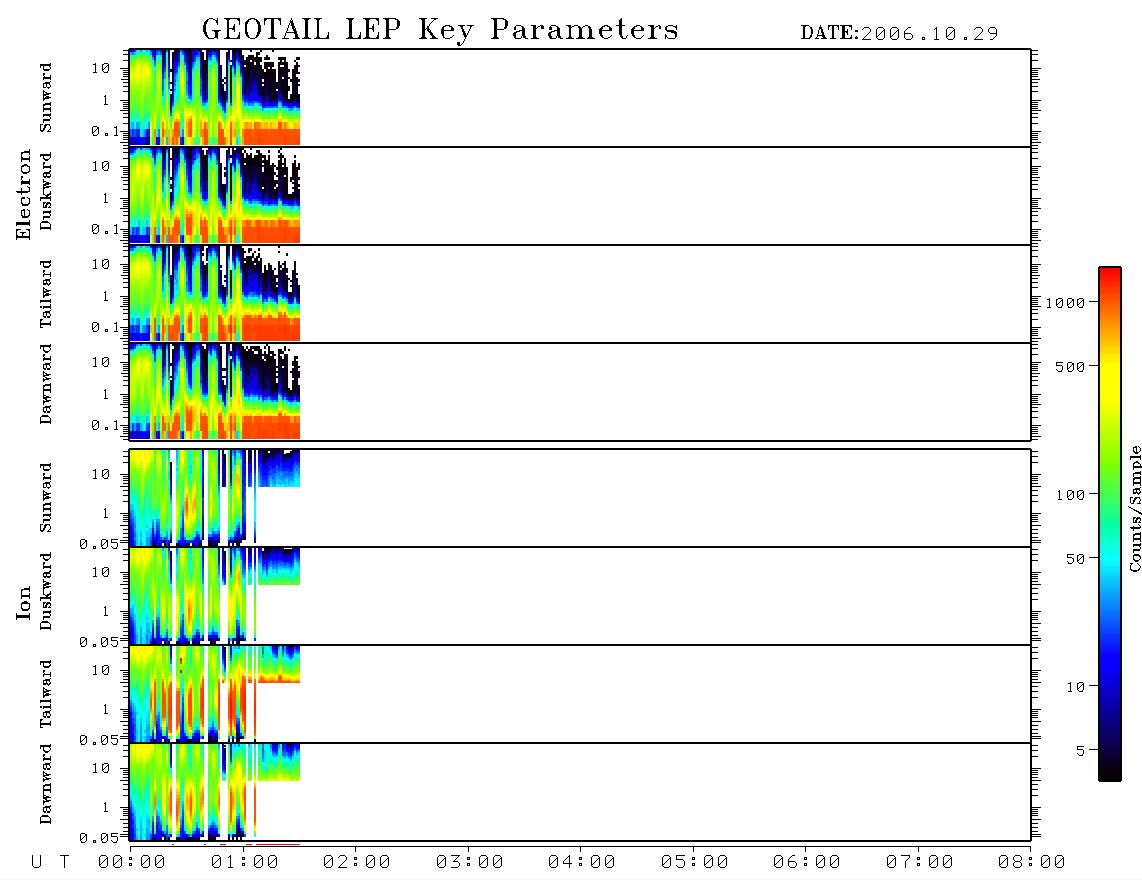Select the 500 tick on color scale
This screenshot has height=880, width=1142.
(x=1071, y=366)
